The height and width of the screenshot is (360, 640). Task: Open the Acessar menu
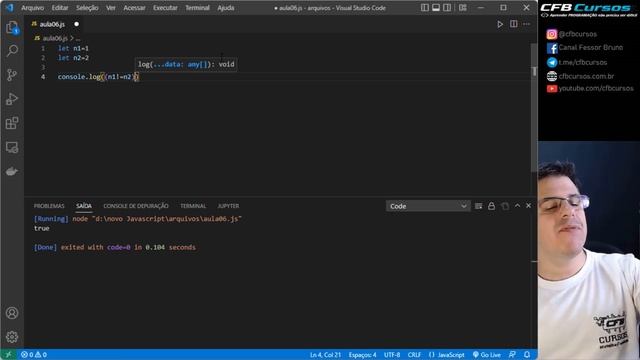coord(134,8)
